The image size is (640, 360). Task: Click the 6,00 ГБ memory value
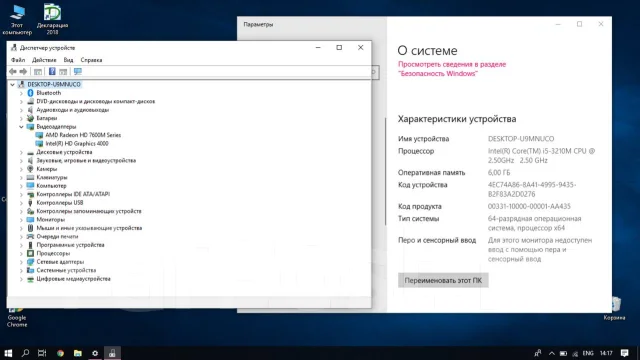[x=499, y=173]
